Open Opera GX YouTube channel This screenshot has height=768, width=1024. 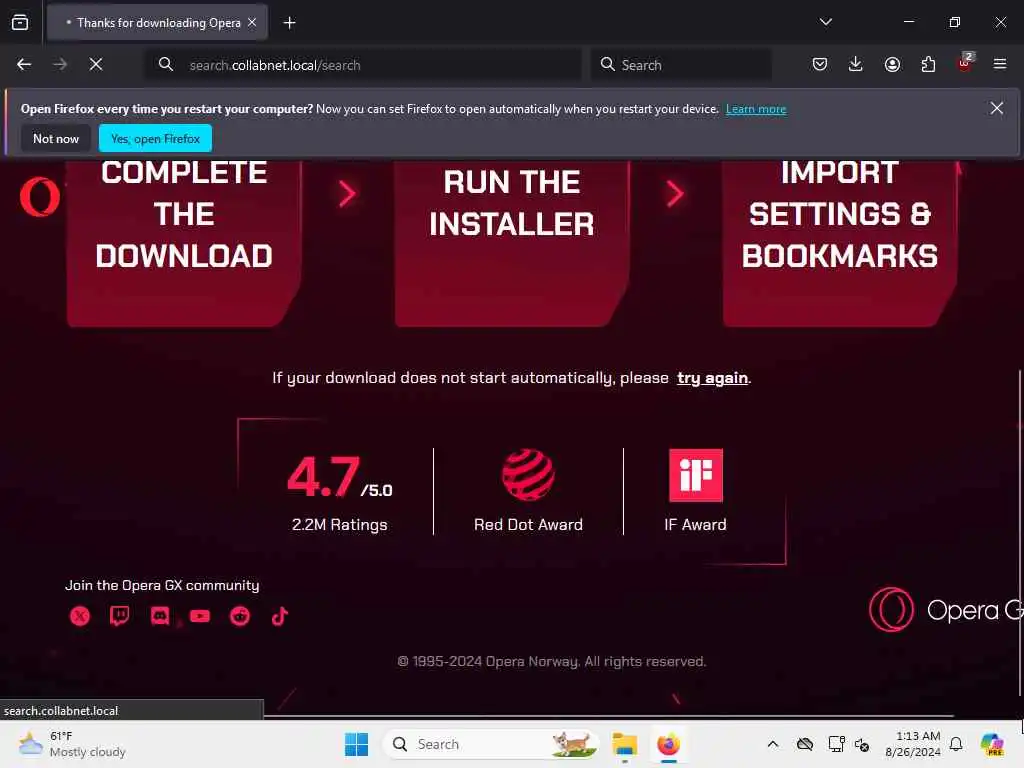[x=200, y=616]
